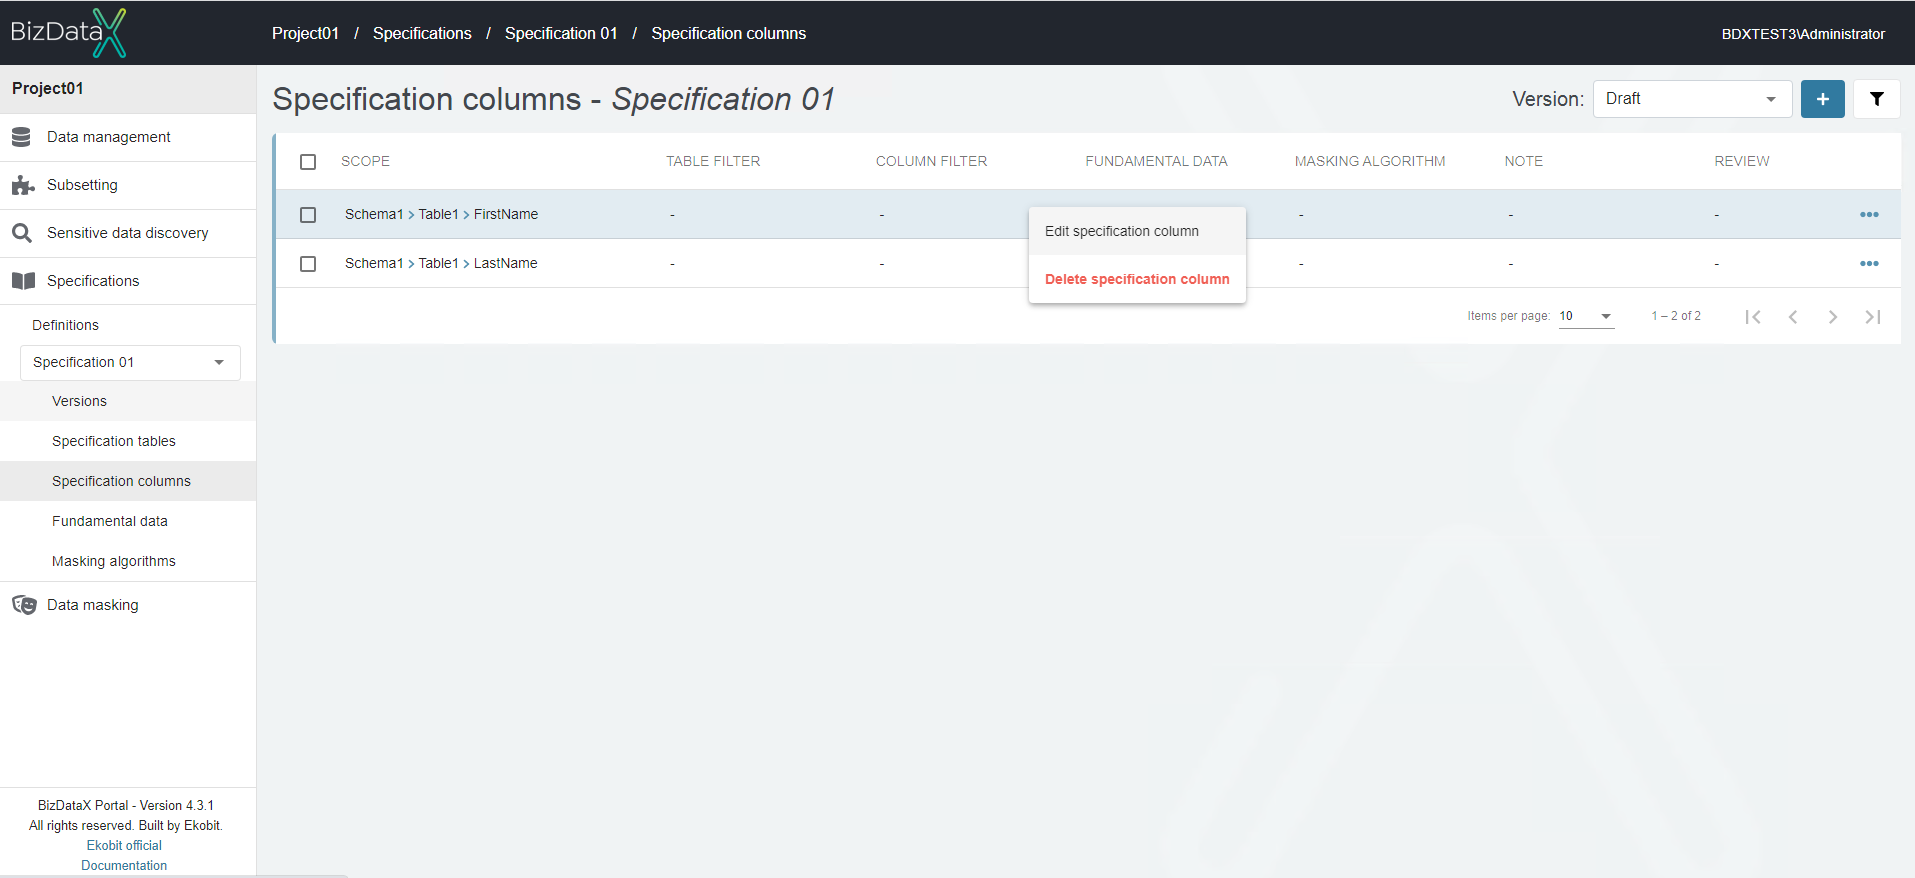1915x878 pixels.
Task: Select Specification columns in the sidebar
Action: pos(128,481)
